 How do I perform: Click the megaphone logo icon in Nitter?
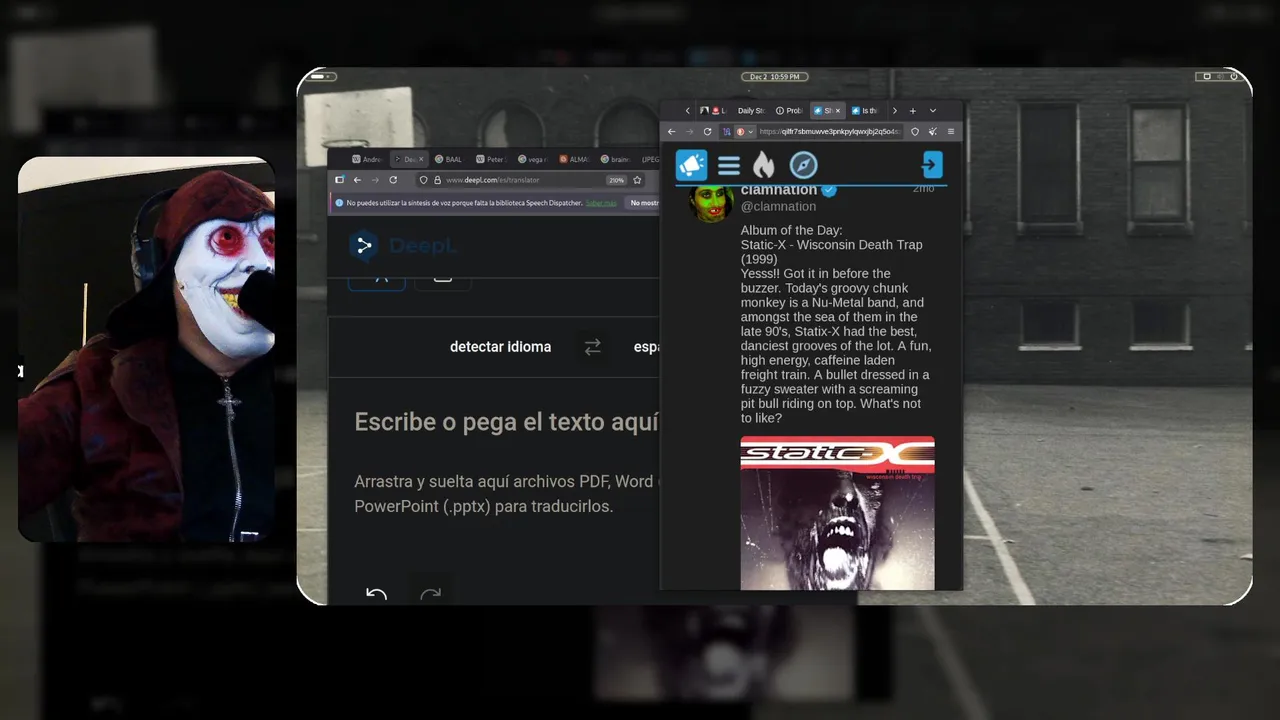click(691, 165)
